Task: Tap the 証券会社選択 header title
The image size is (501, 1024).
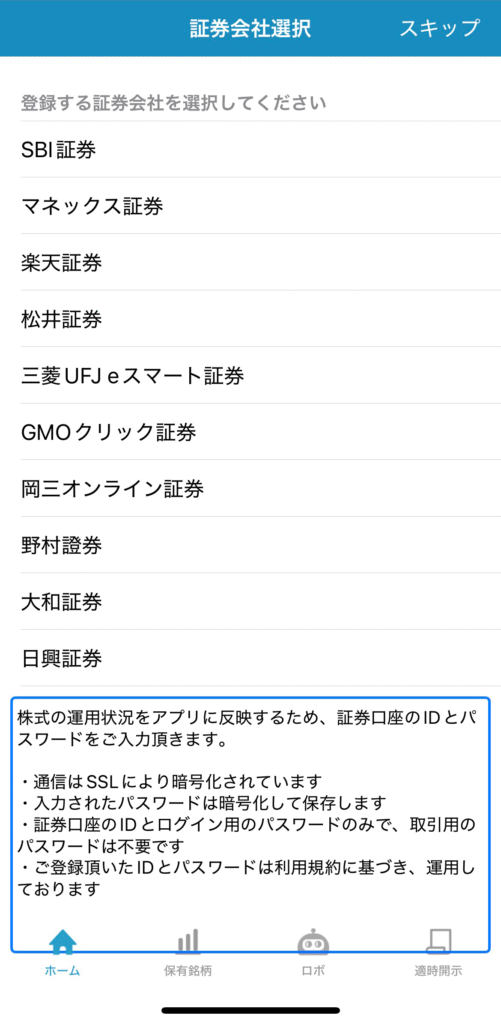Action: point(250,28)
